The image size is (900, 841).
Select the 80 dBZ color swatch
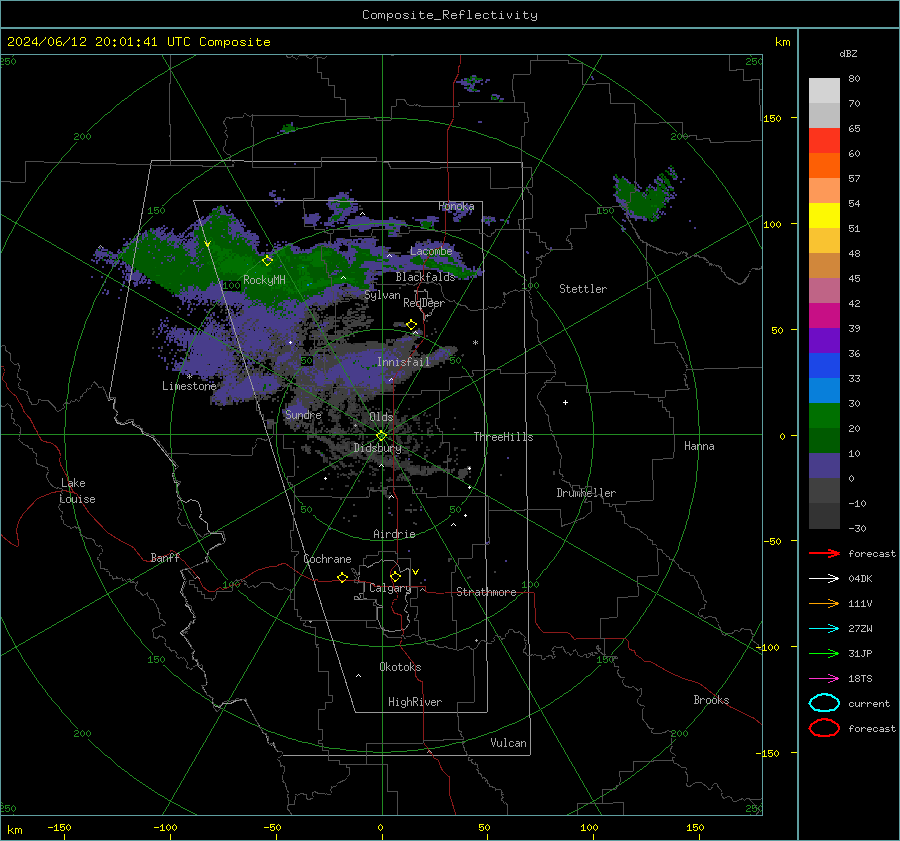coord(824,90)
